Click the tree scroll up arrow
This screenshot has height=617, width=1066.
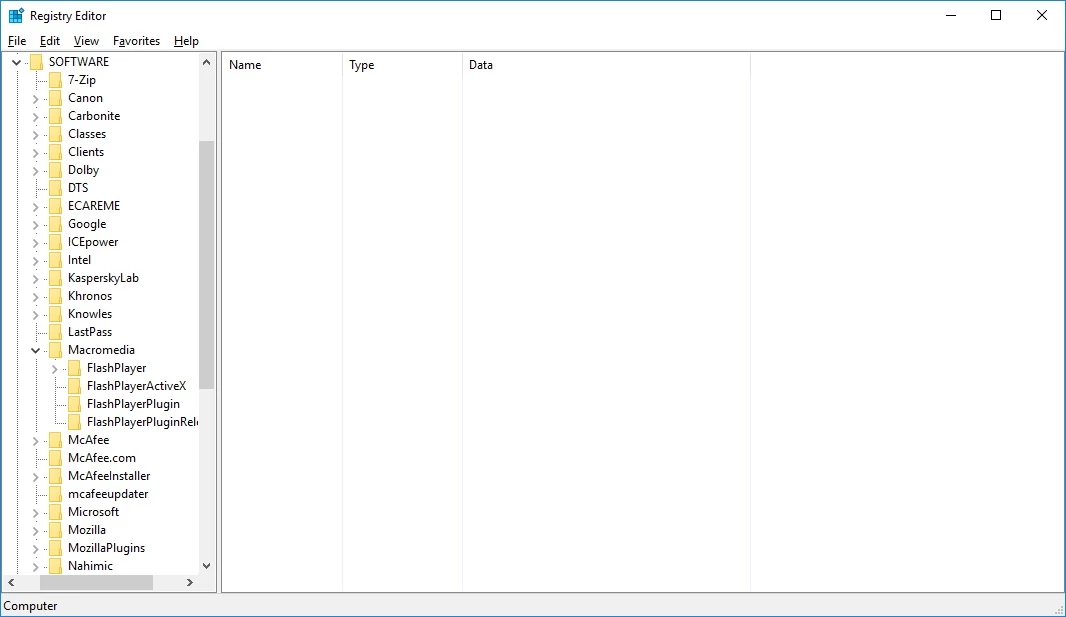pyautogui.click(x=207, y=62)
